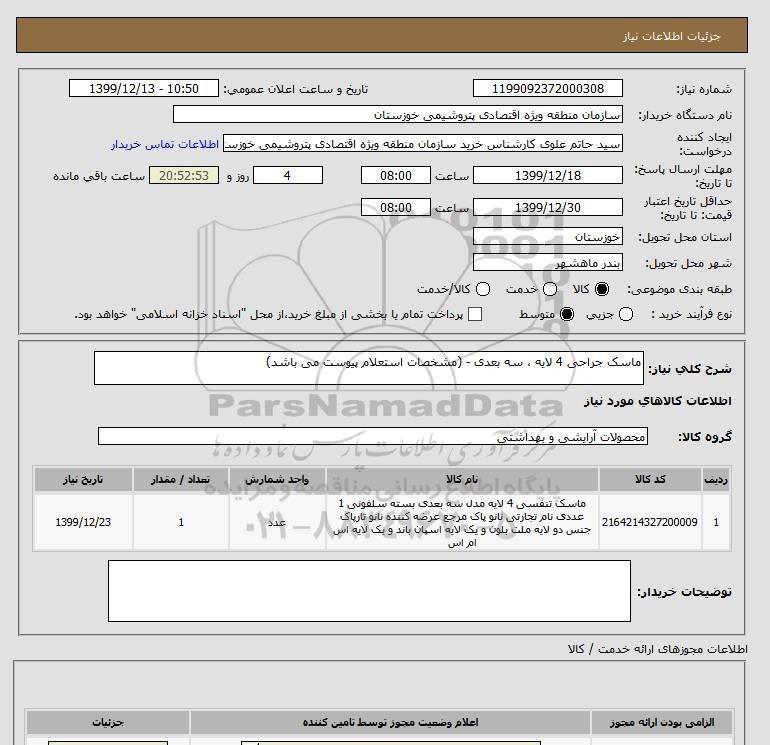Click the نام کالا column header
The height and width of the screenshot is (745, 770).
pyautogui.click(x=462, y=479)
